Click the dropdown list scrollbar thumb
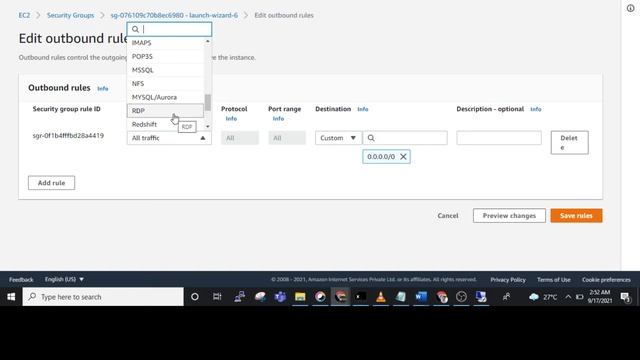The image size is (640, 360). click(208, 102)
